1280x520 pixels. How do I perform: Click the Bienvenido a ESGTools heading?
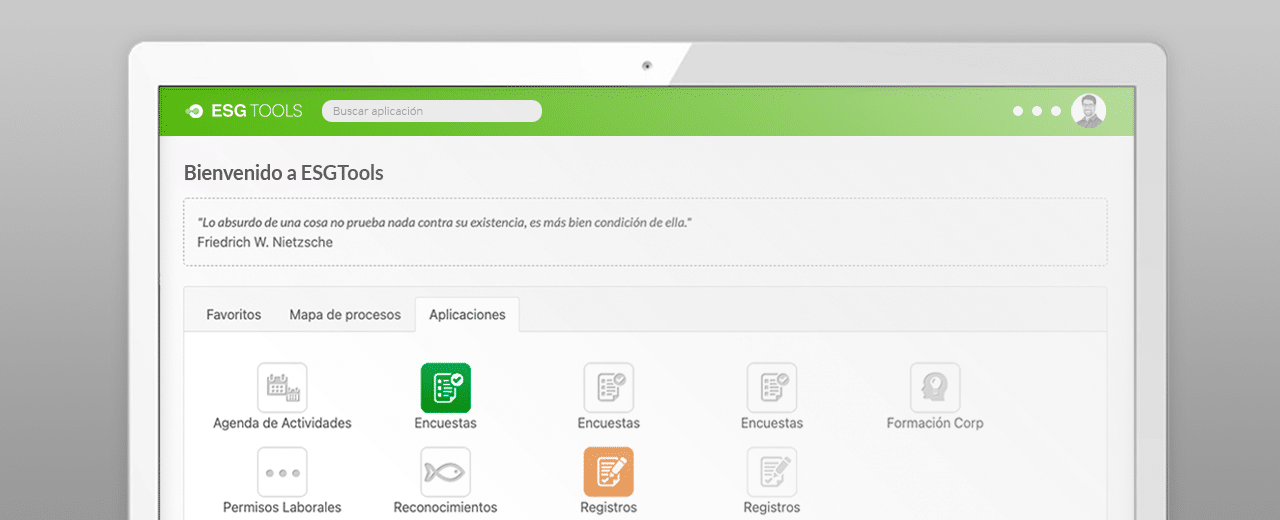284,173
